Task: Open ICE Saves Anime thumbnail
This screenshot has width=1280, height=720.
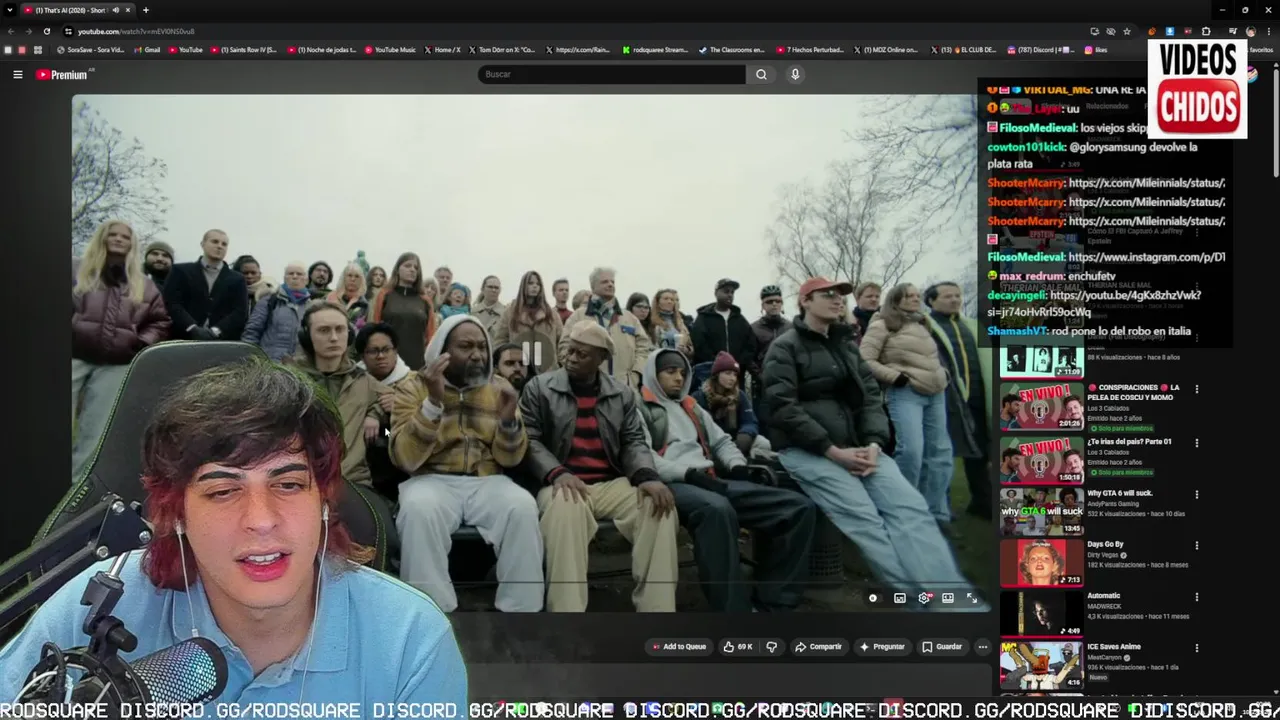Action: (x=1041, y=665)
